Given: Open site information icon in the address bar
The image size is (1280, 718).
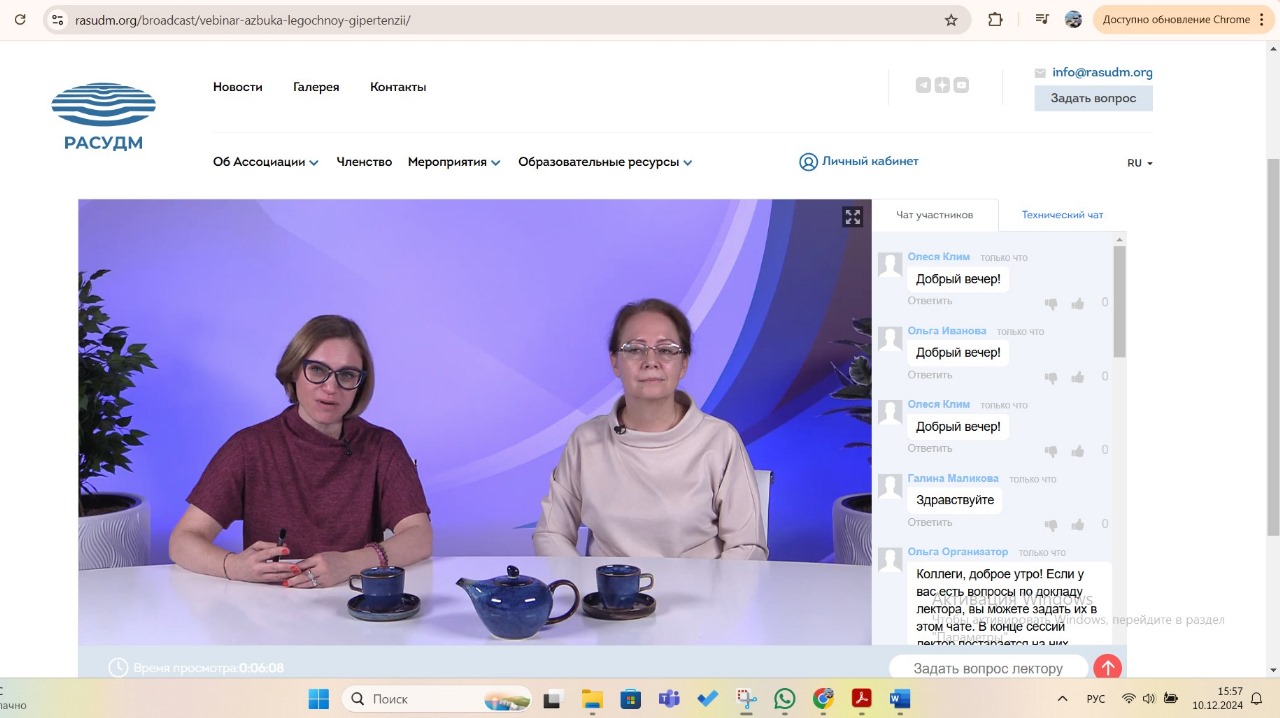Looking at the screenshot, I should pyautogui.click(x=57, y=20).
